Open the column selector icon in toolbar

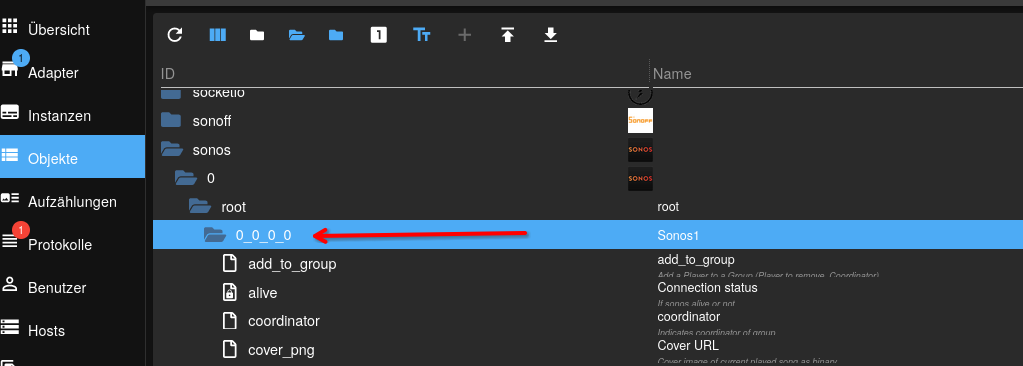point(217,35)
